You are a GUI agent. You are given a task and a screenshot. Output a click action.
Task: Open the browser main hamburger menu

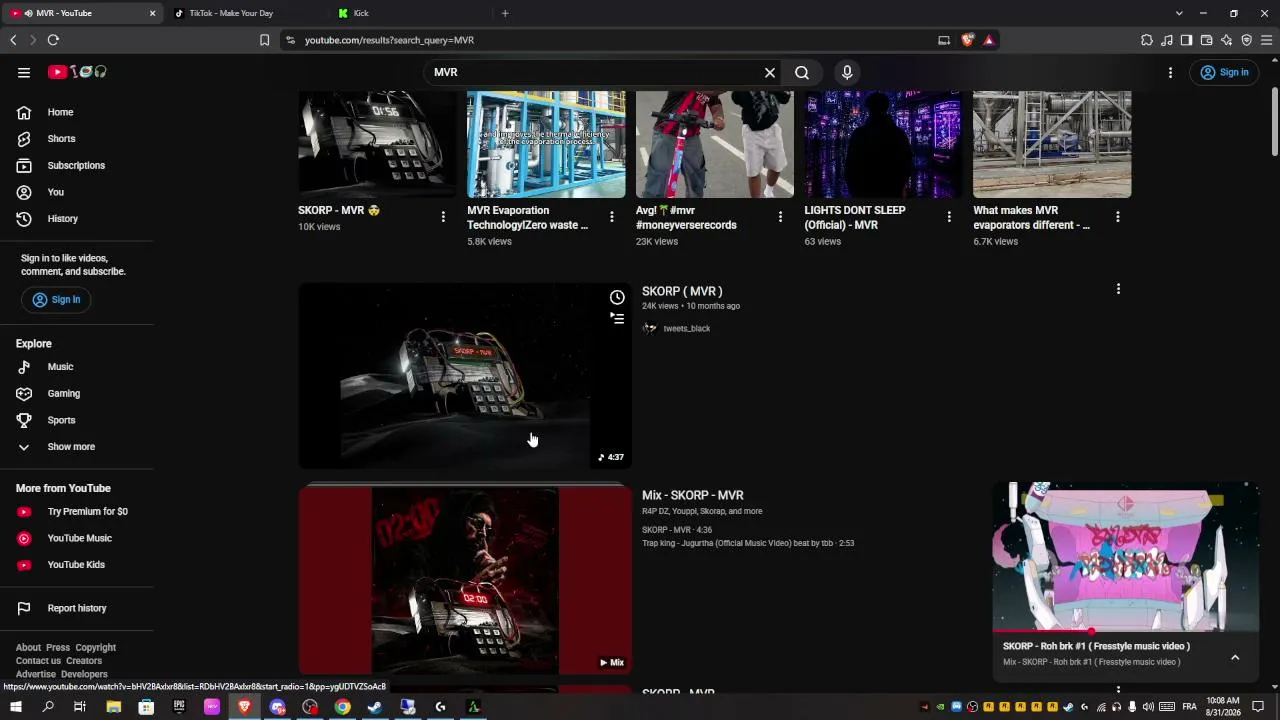click(x=1266, y=40)
